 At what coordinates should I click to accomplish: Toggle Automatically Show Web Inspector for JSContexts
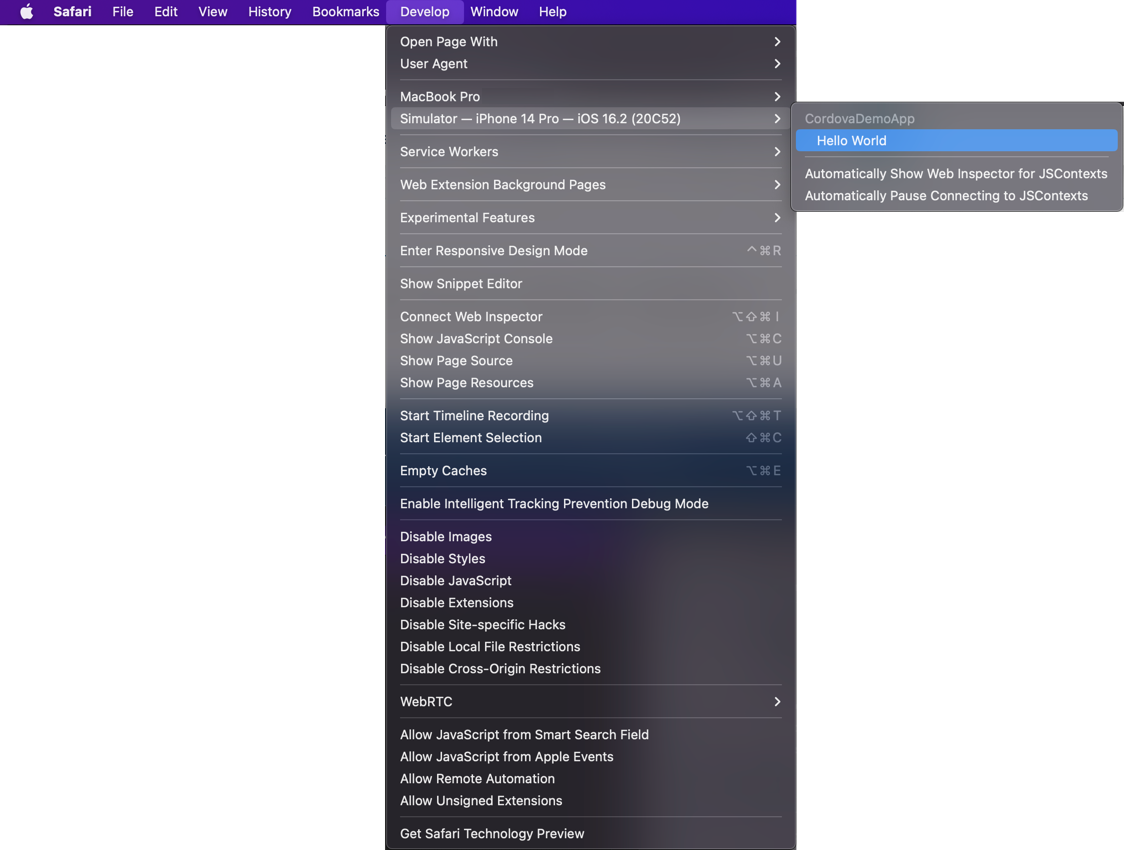(x=956, y=174)
